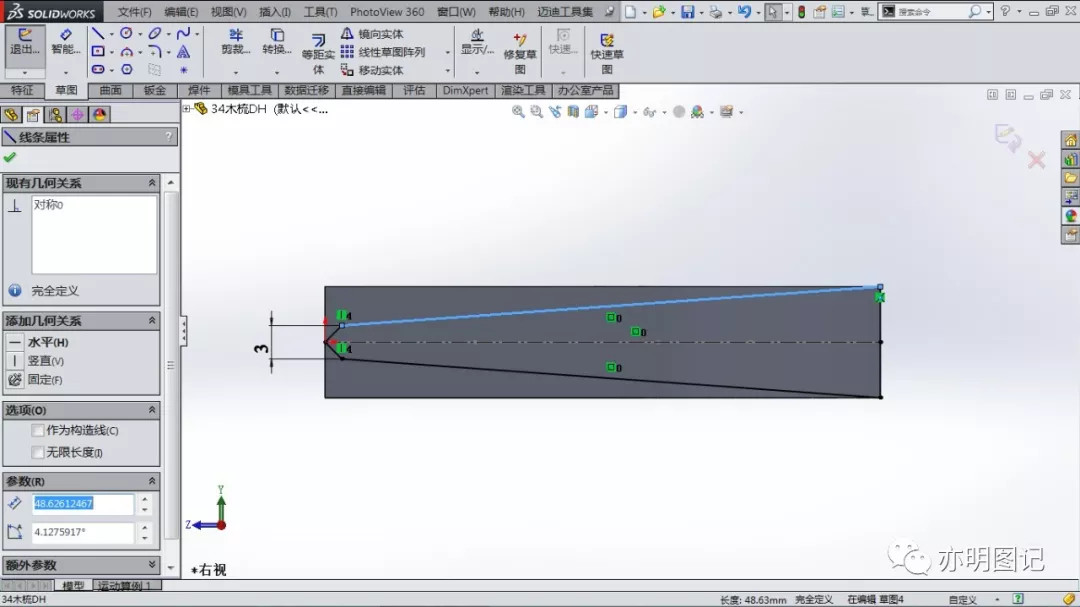Open the DisplayManager tab icon
This screenshot has height=607, width=1080.
click(100, 114)
